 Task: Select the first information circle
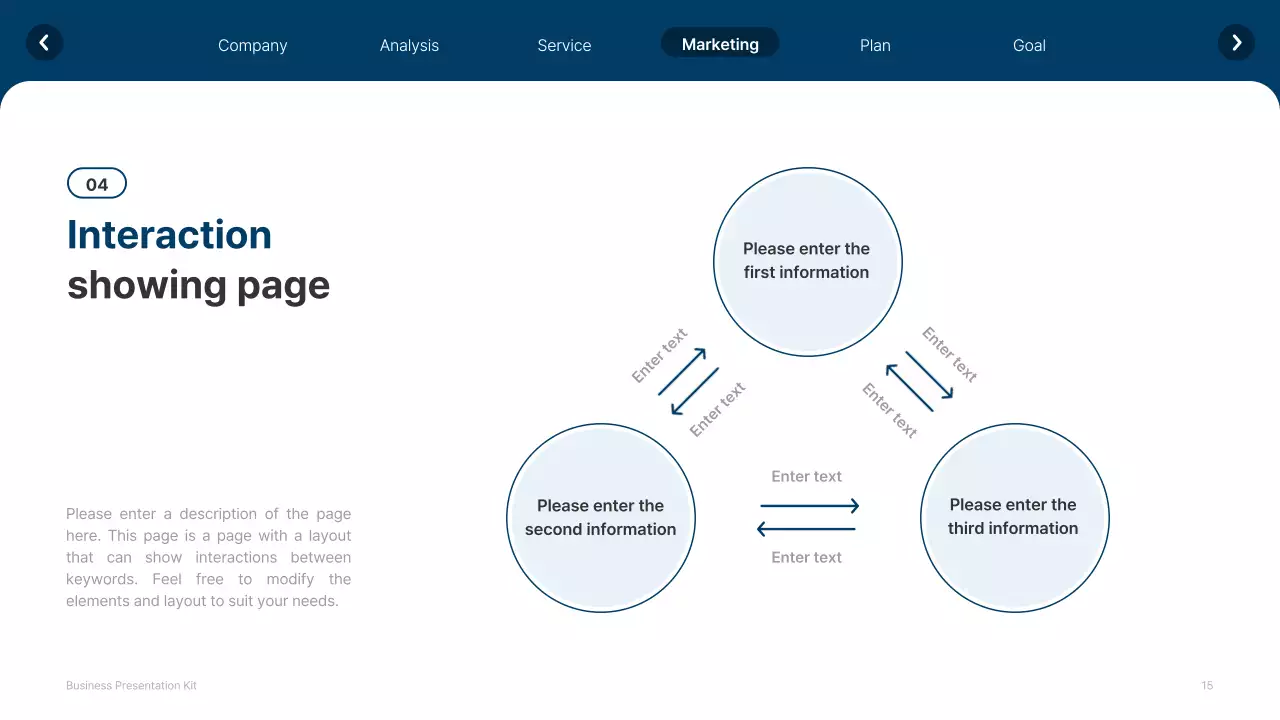point(807,261)
